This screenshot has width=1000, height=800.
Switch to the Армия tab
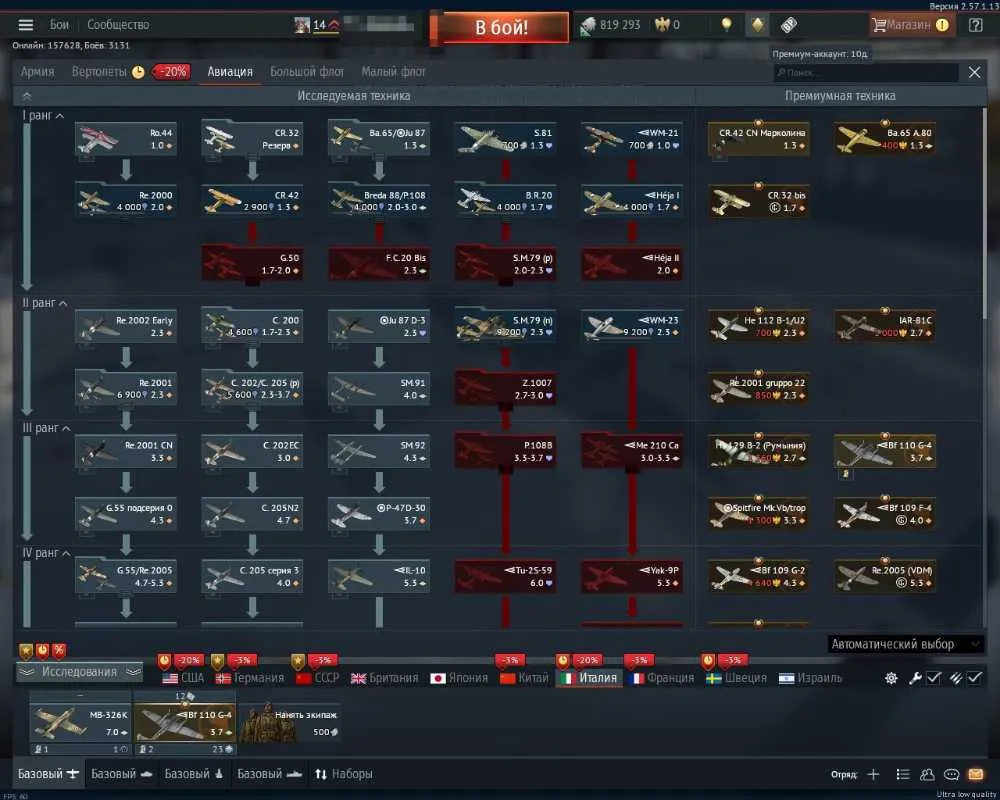coord(37,71)
